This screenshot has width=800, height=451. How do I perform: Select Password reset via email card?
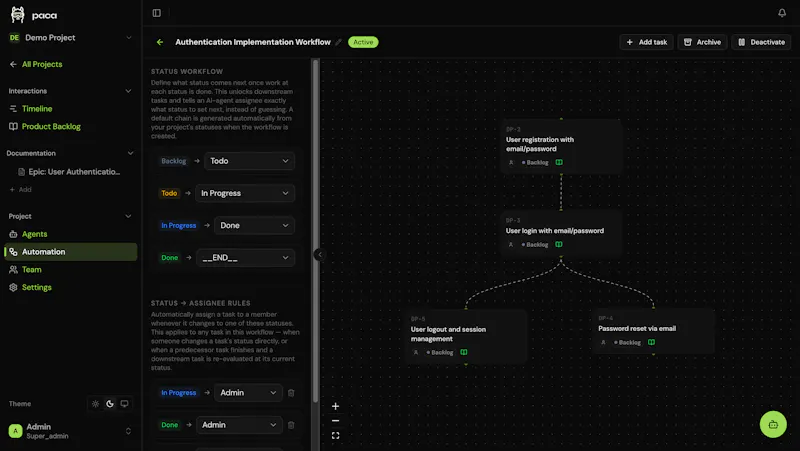click(654, 331)
